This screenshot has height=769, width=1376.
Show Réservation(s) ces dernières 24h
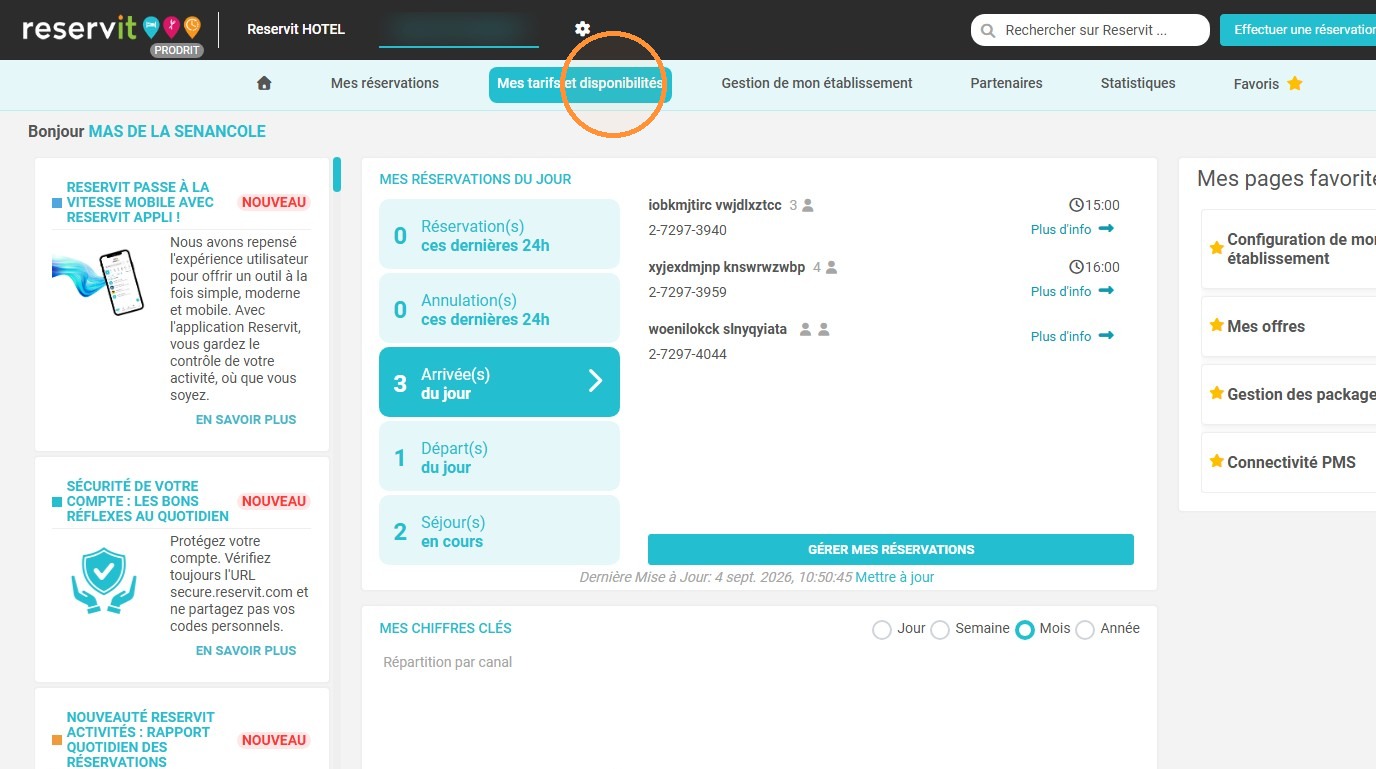pos(499,235)
